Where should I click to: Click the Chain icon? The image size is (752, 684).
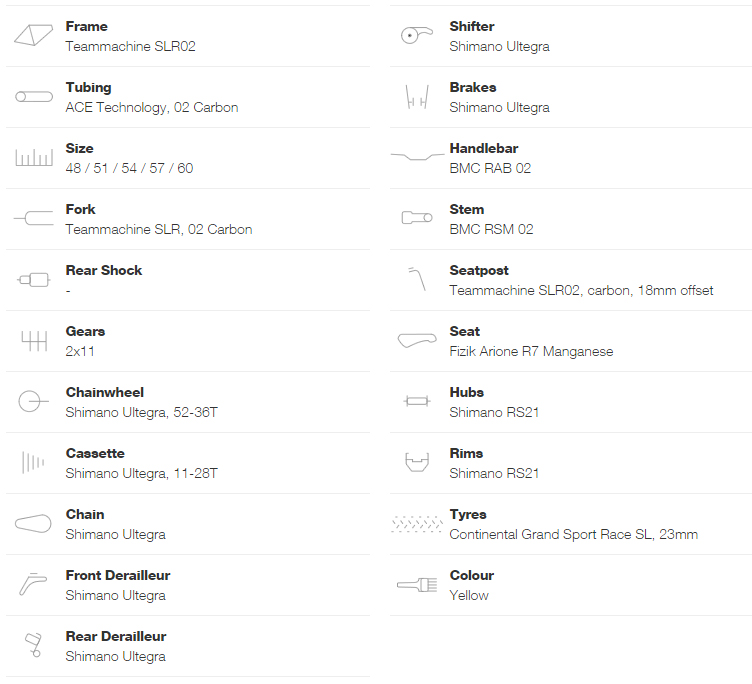[33, 523]
